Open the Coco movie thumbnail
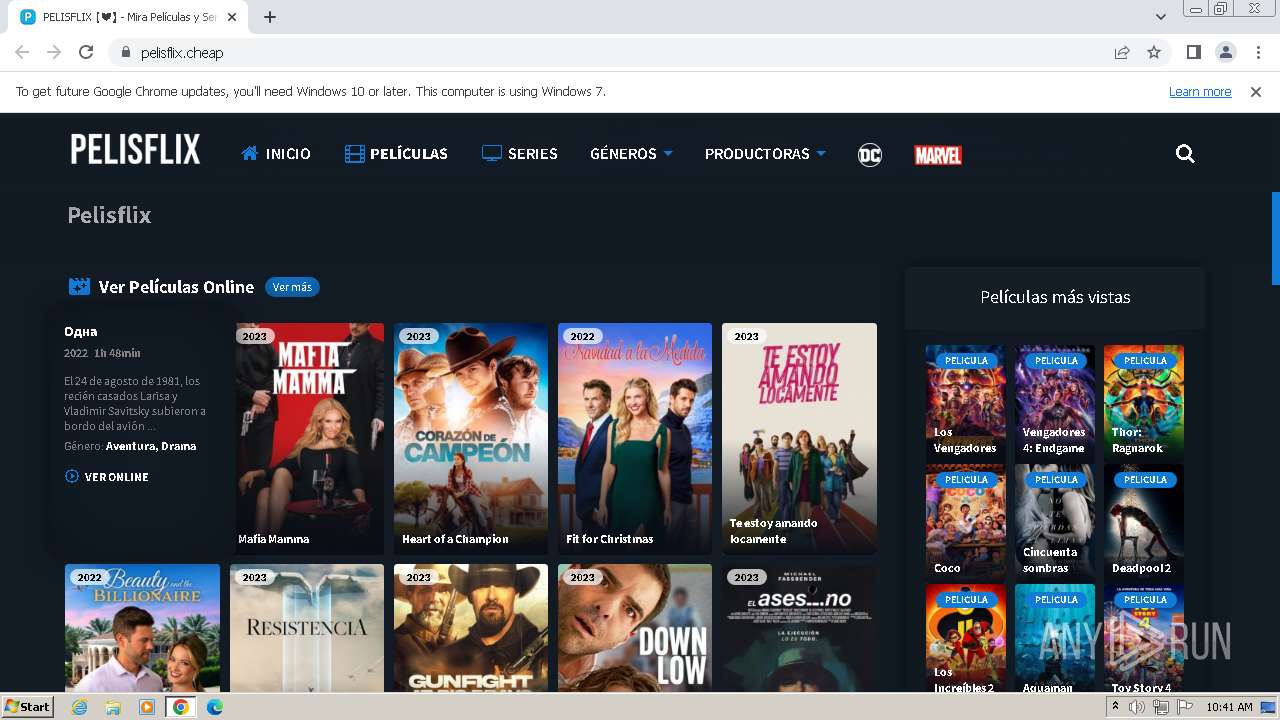The image size is (1280, 720). [965, 521]
